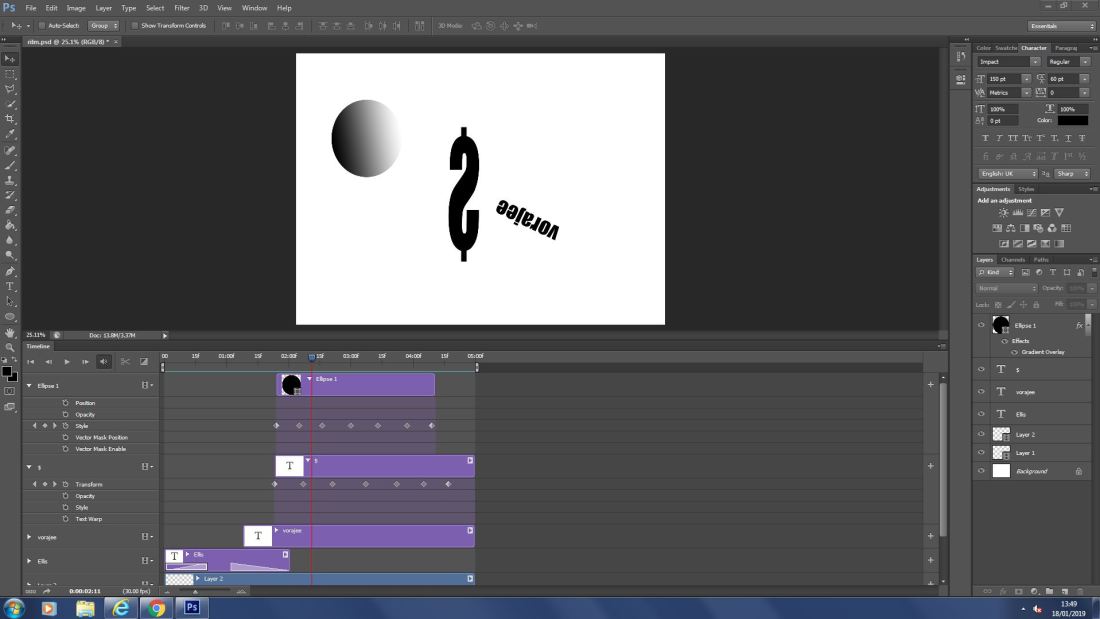Open the Filter menu
1100x619 pixels.
pos(181,8)
